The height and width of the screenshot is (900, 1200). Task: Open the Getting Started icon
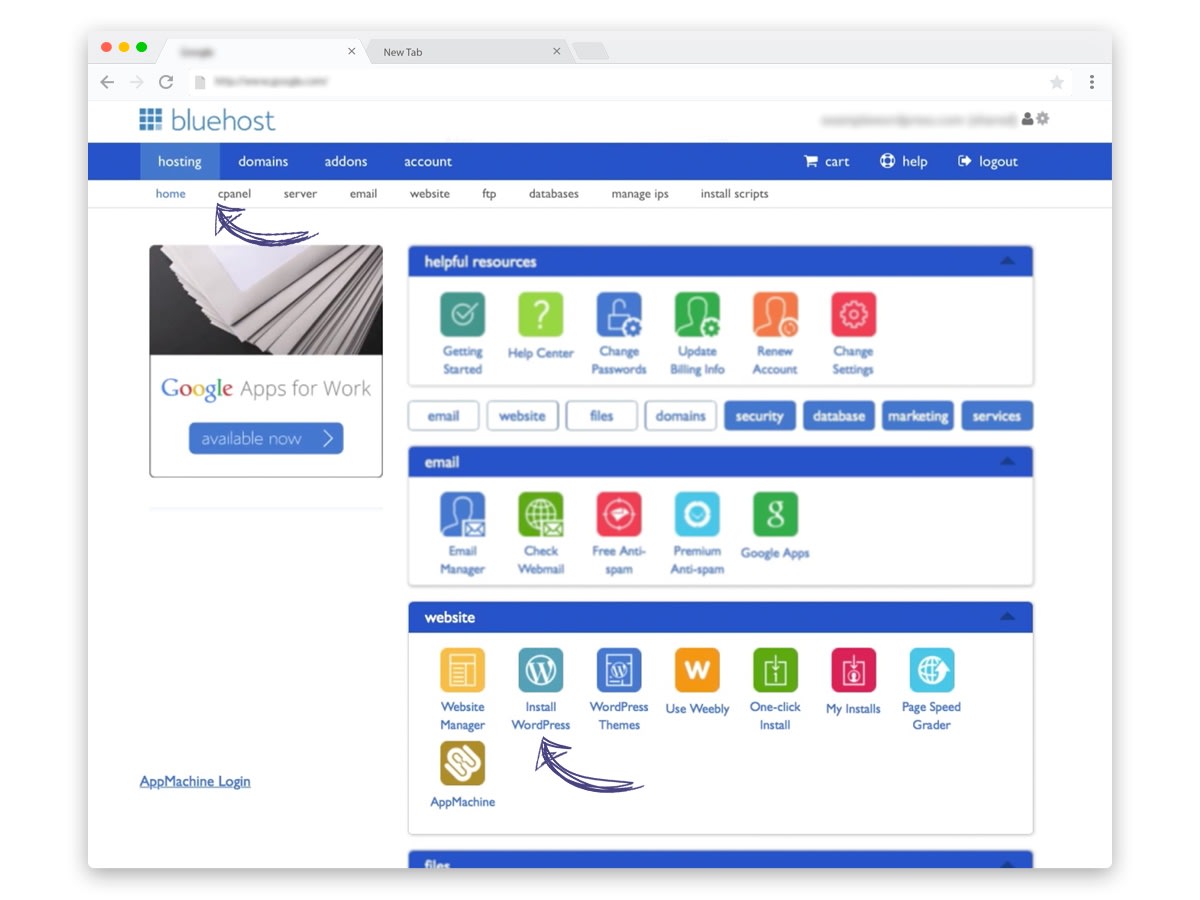click(x=462, y=315)
